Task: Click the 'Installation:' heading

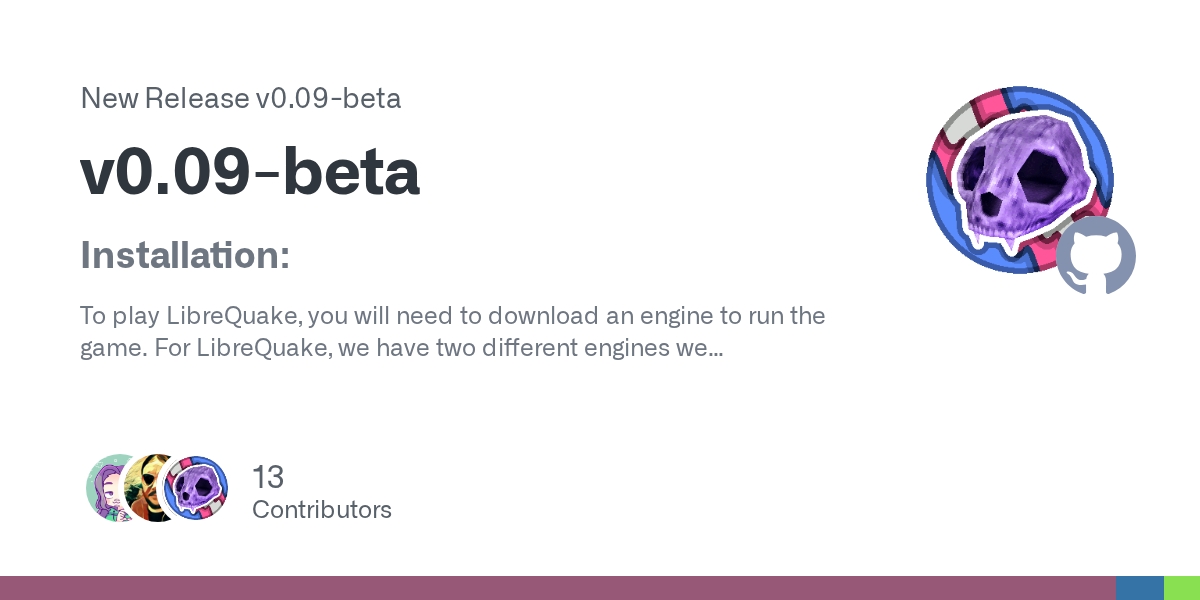Action: pos(185,255)
